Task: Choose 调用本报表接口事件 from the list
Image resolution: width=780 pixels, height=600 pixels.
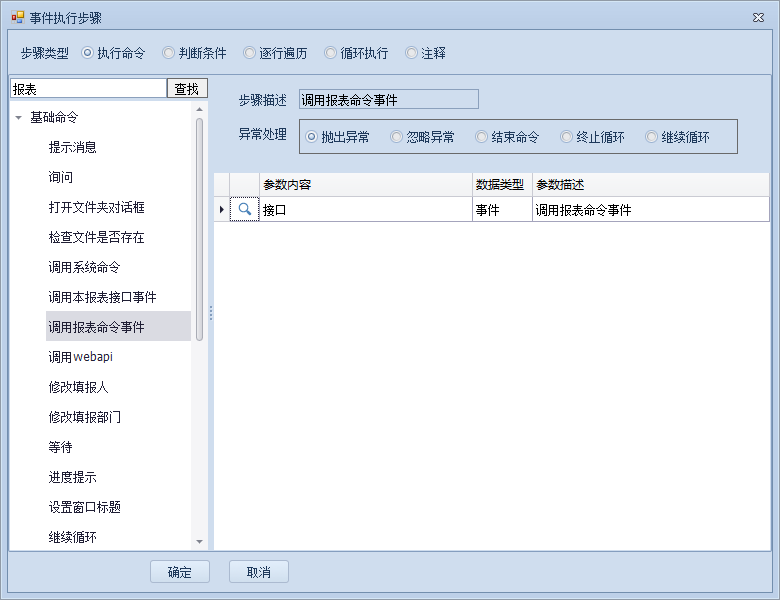Action: point(102,297)
